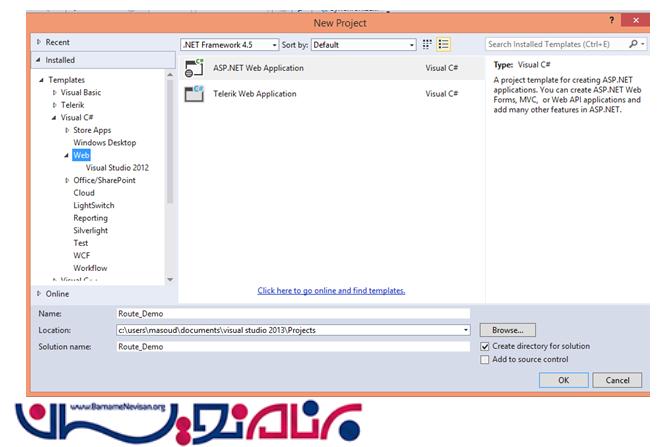Expand the Visual Basic node arrow
Viewport: 661px width, 447px height.
(x=54, y=92)
